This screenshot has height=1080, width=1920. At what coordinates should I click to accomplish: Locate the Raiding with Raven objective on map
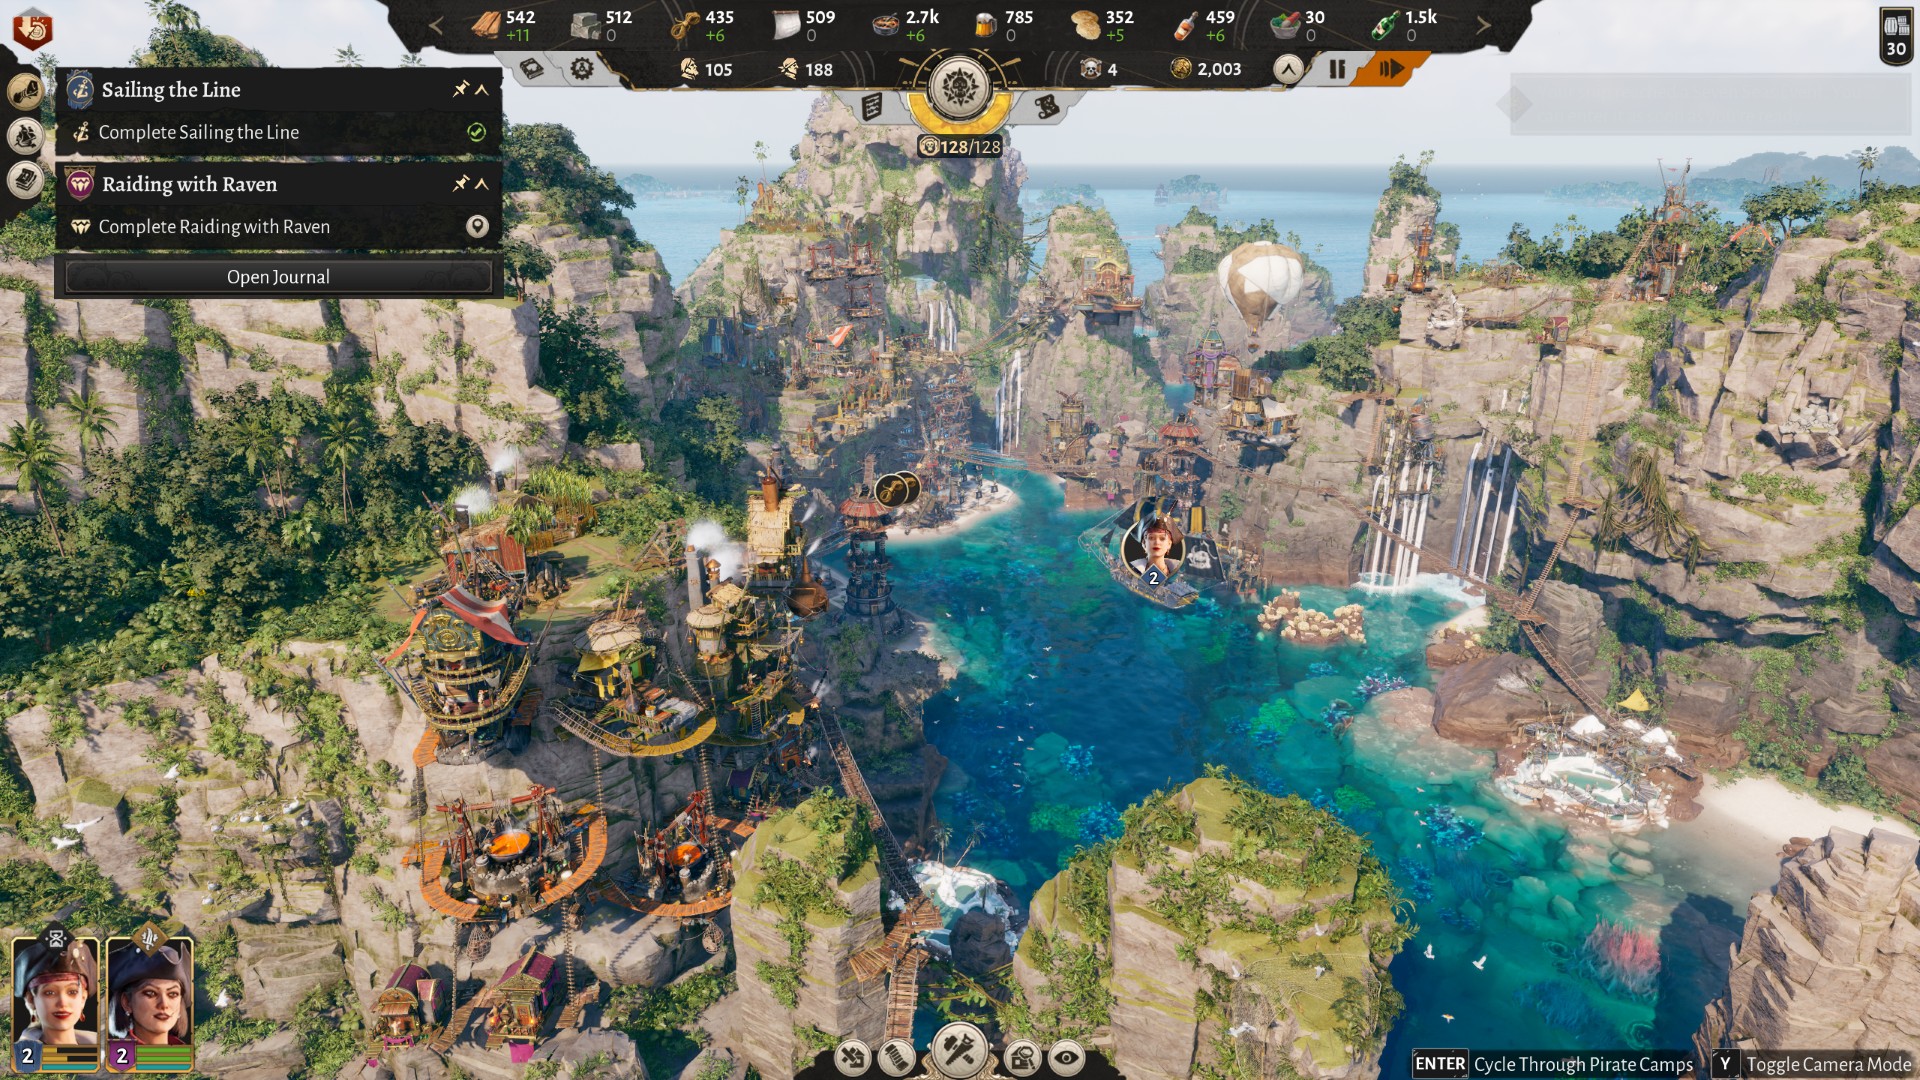coord(477,226)
